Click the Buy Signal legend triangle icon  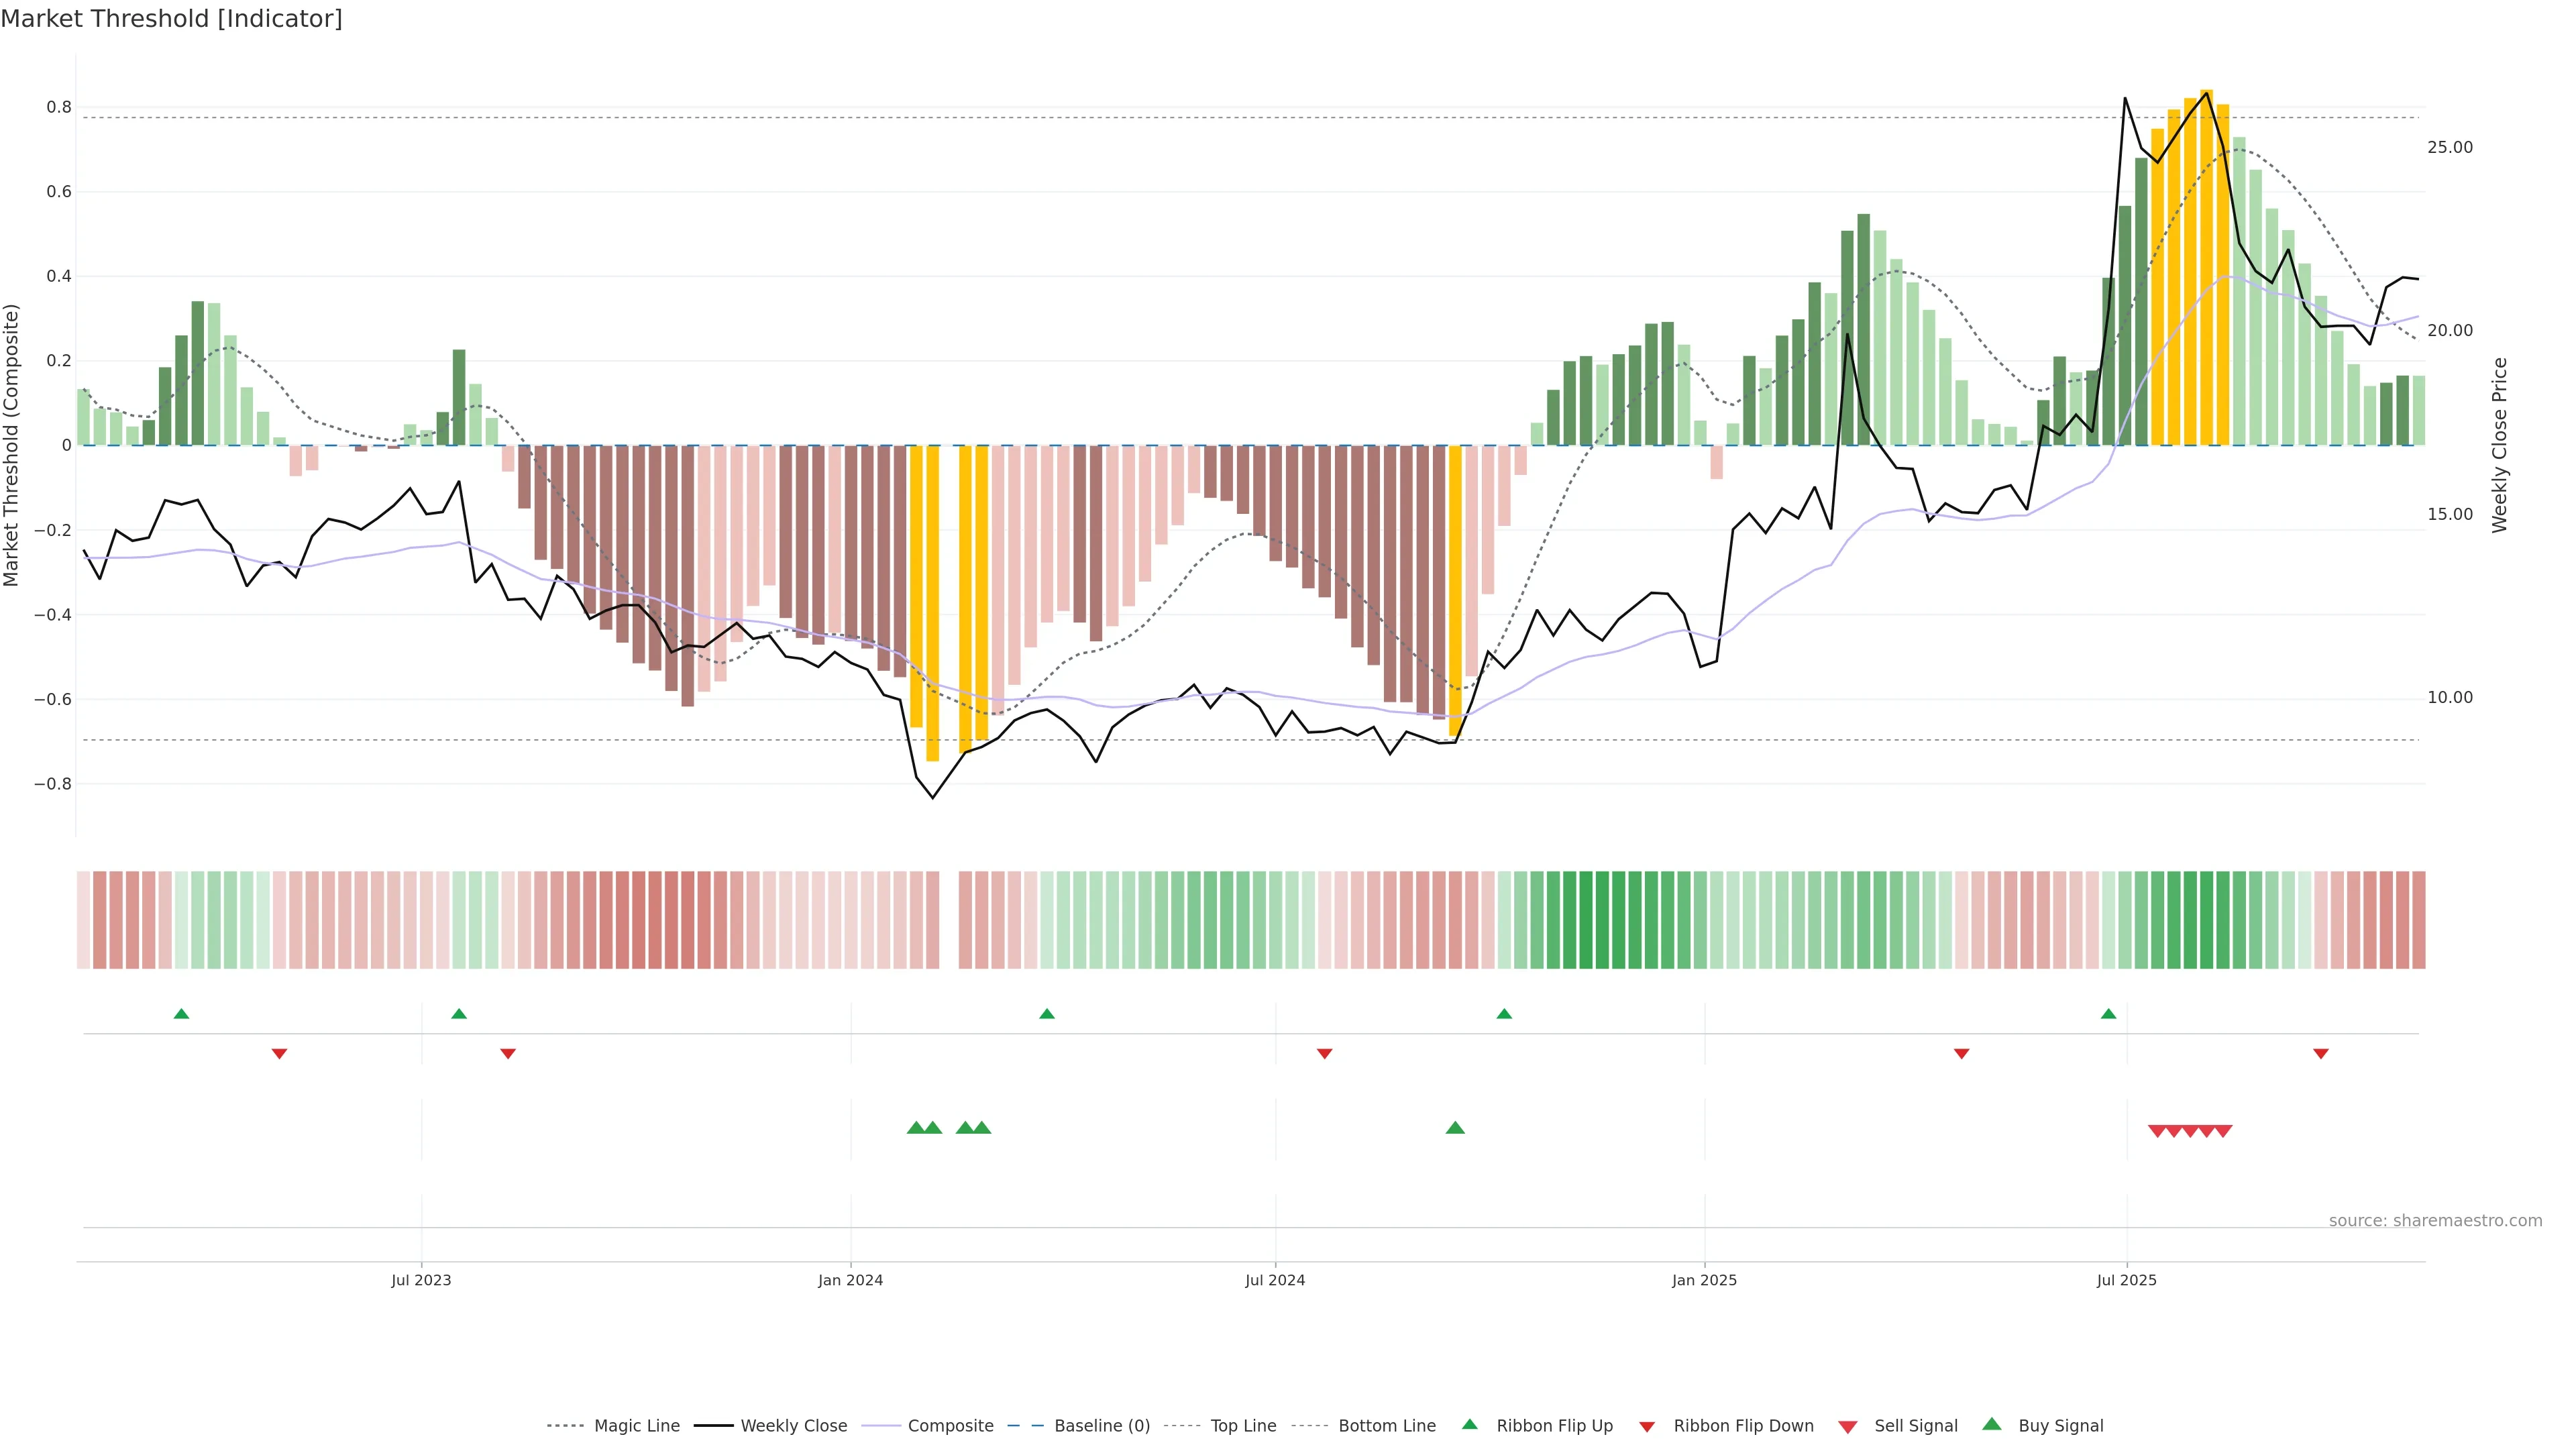(x=1991, y=1424)
